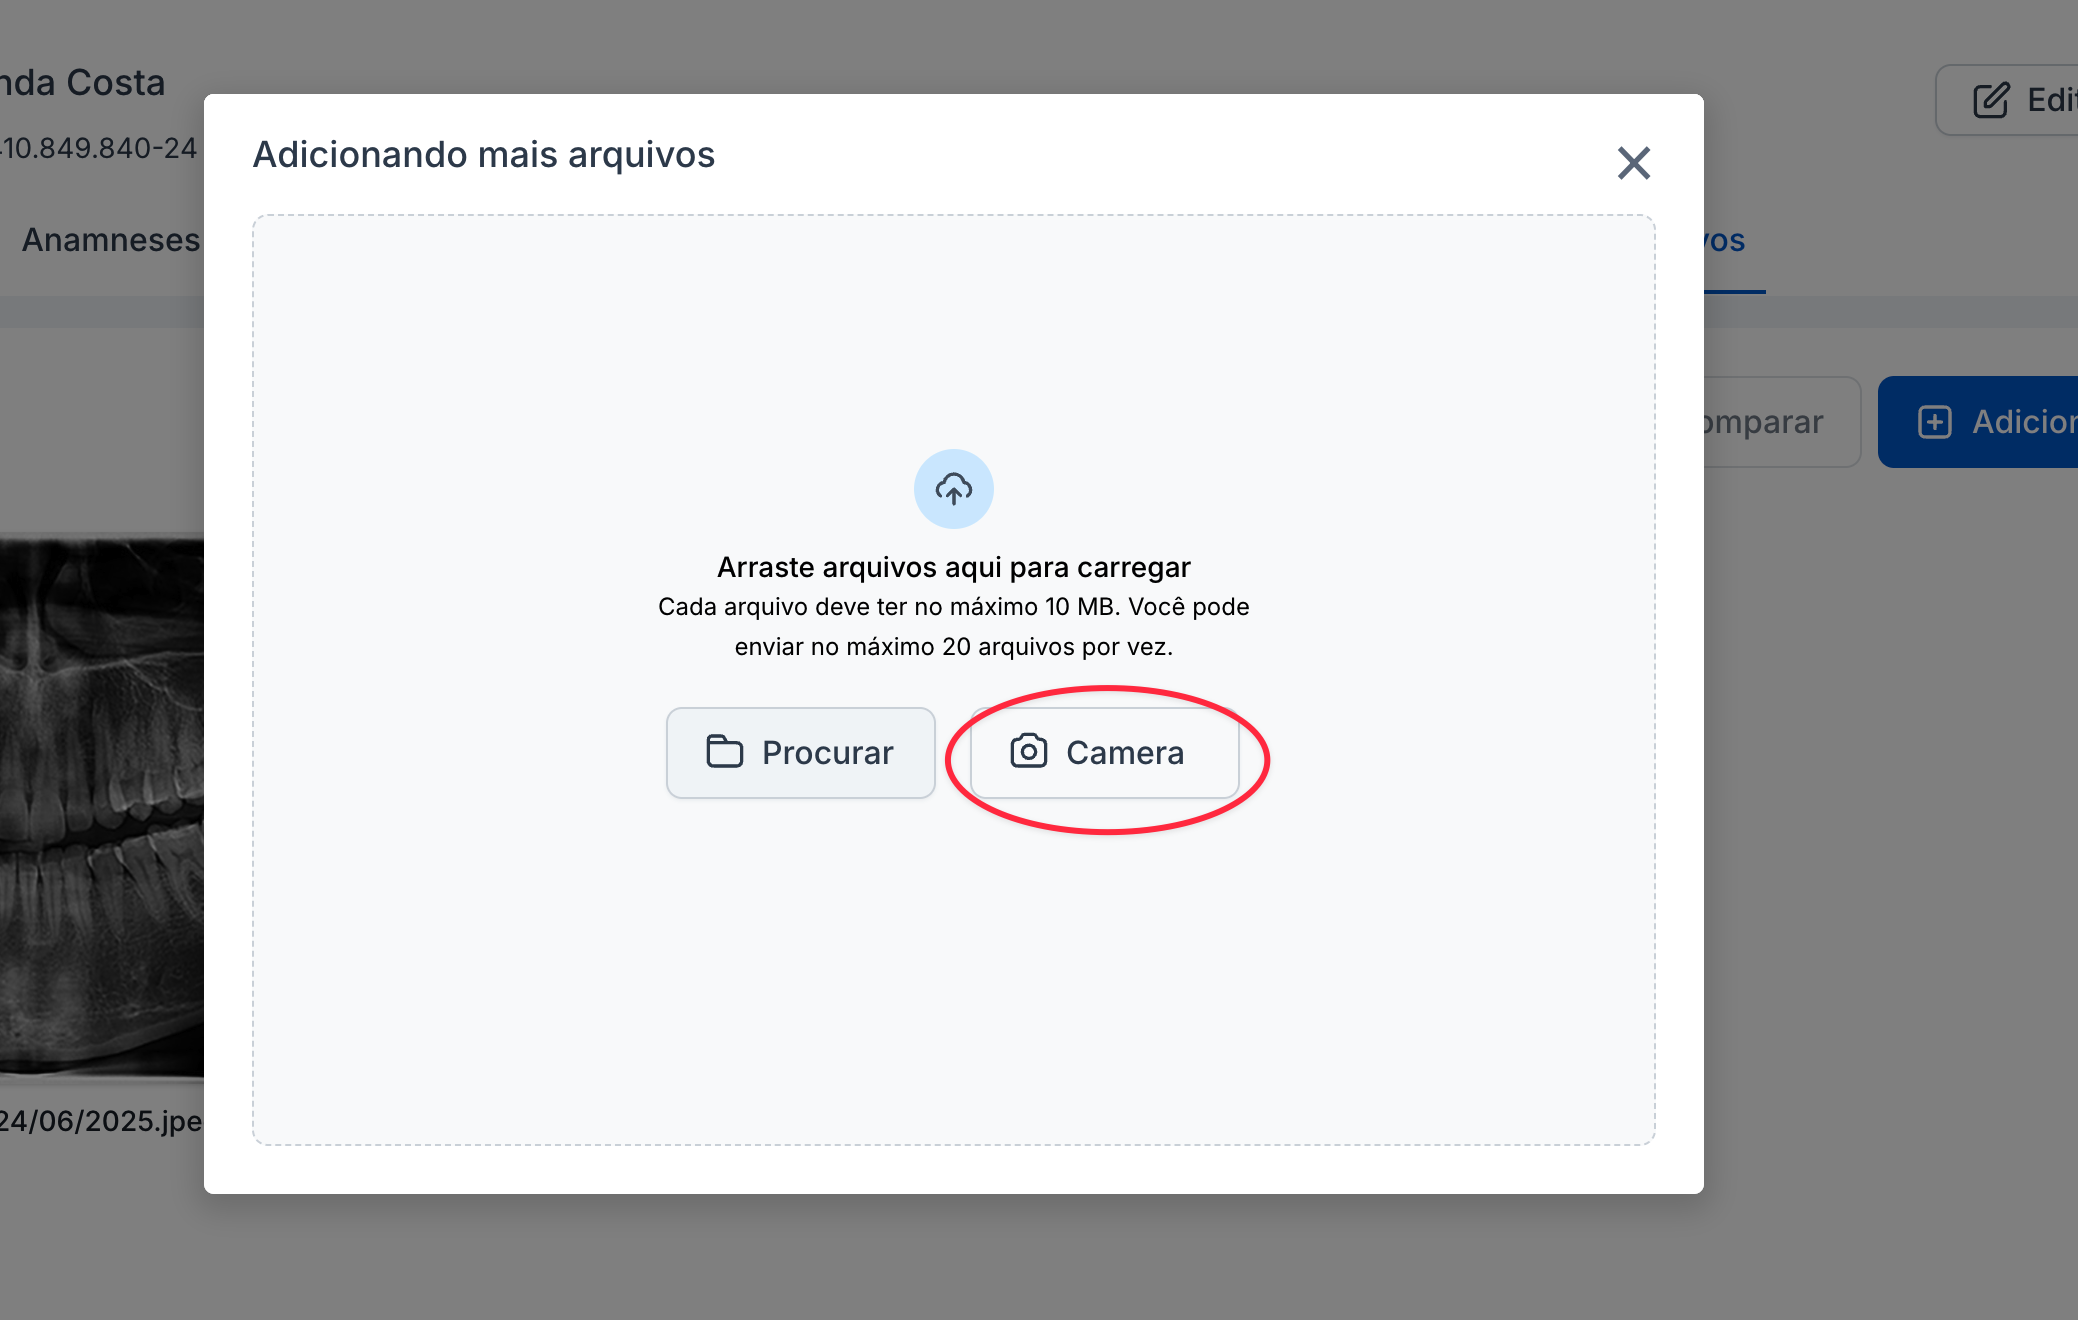Click the folder icon in Procurar

[724, 751]
